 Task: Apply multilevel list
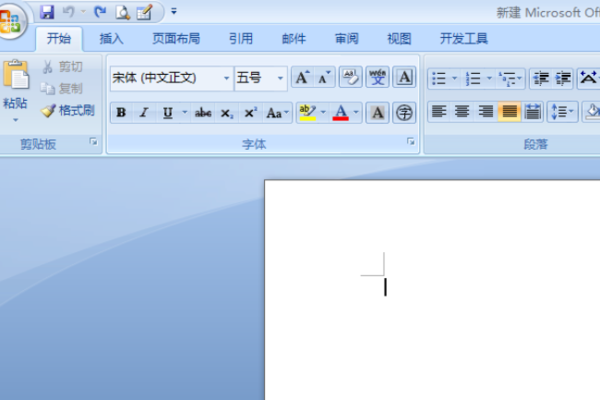coord(510,78)
